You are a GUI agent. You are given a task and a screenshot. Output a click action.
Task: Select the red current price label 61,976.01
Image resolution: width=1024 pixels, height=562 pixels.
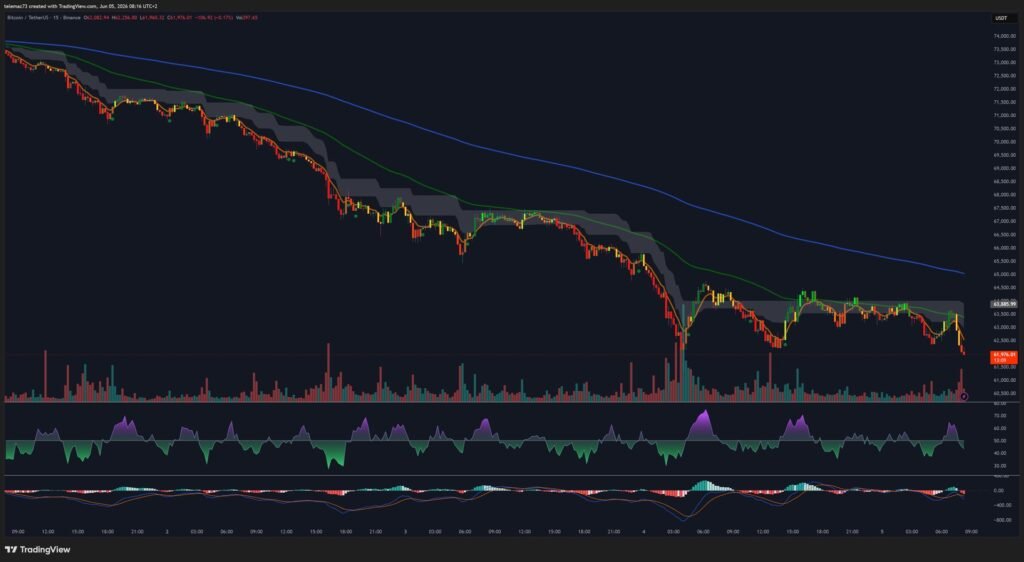coord(1004,357)
